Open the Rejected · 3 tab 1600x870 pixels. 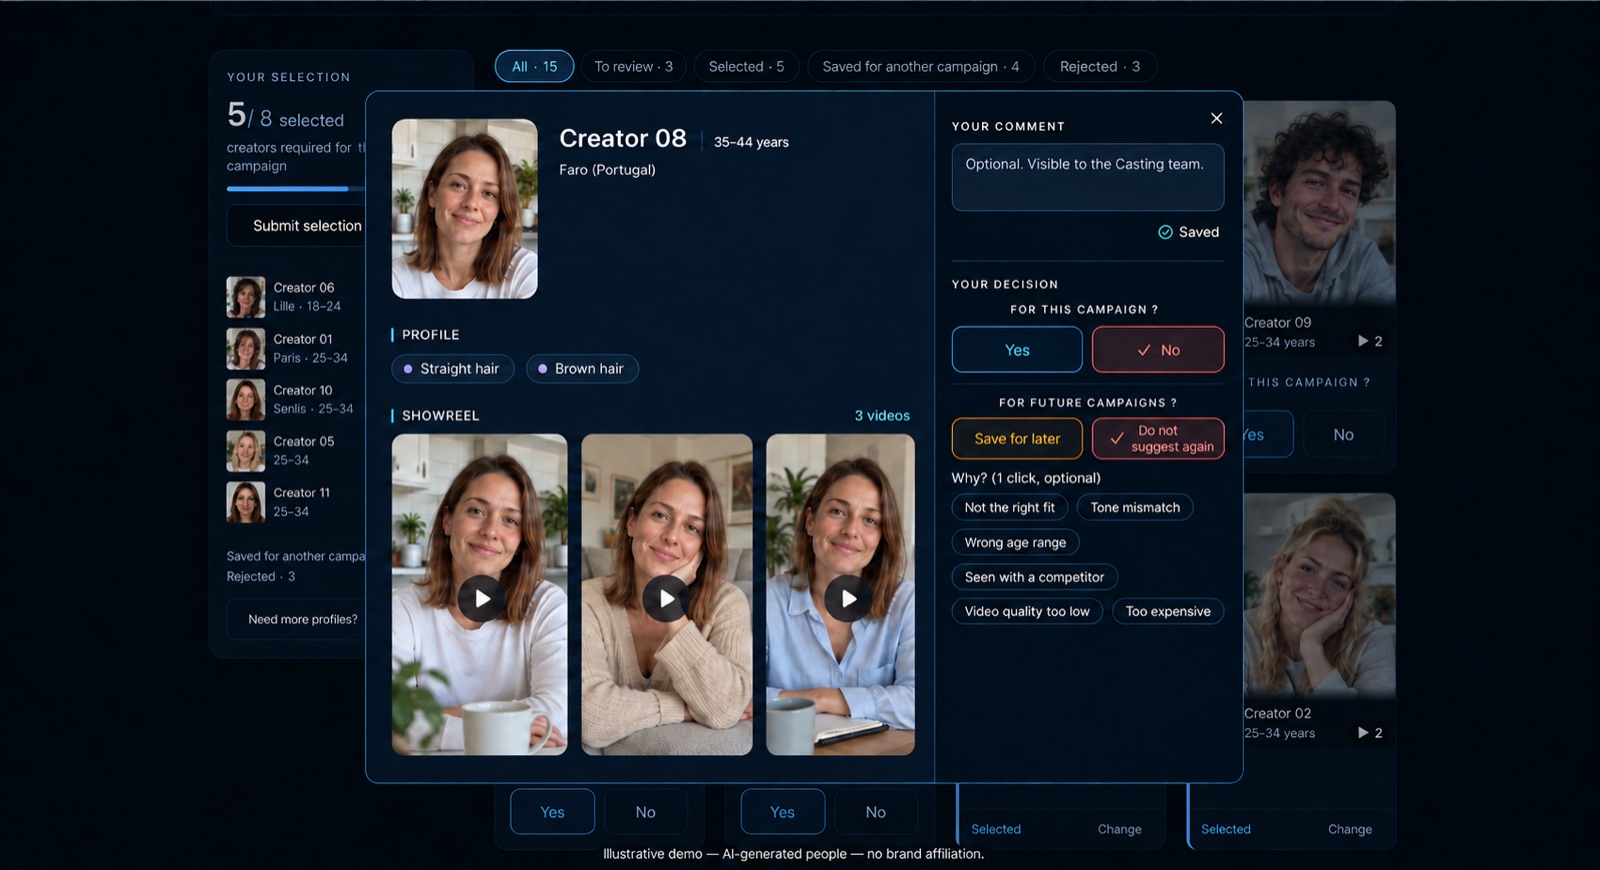[x=1100, y=66]
